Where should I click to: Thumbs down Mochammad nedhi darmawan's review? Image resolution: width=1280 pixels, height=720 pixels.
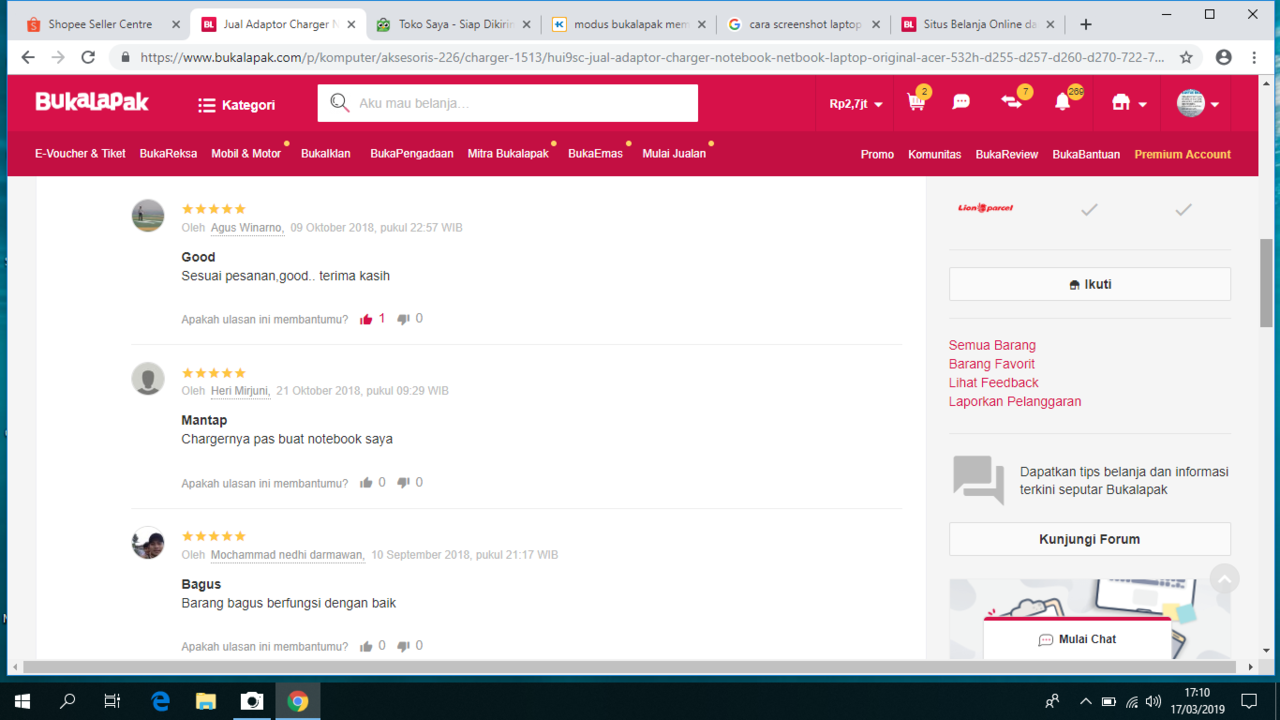(x=403, y=646)
